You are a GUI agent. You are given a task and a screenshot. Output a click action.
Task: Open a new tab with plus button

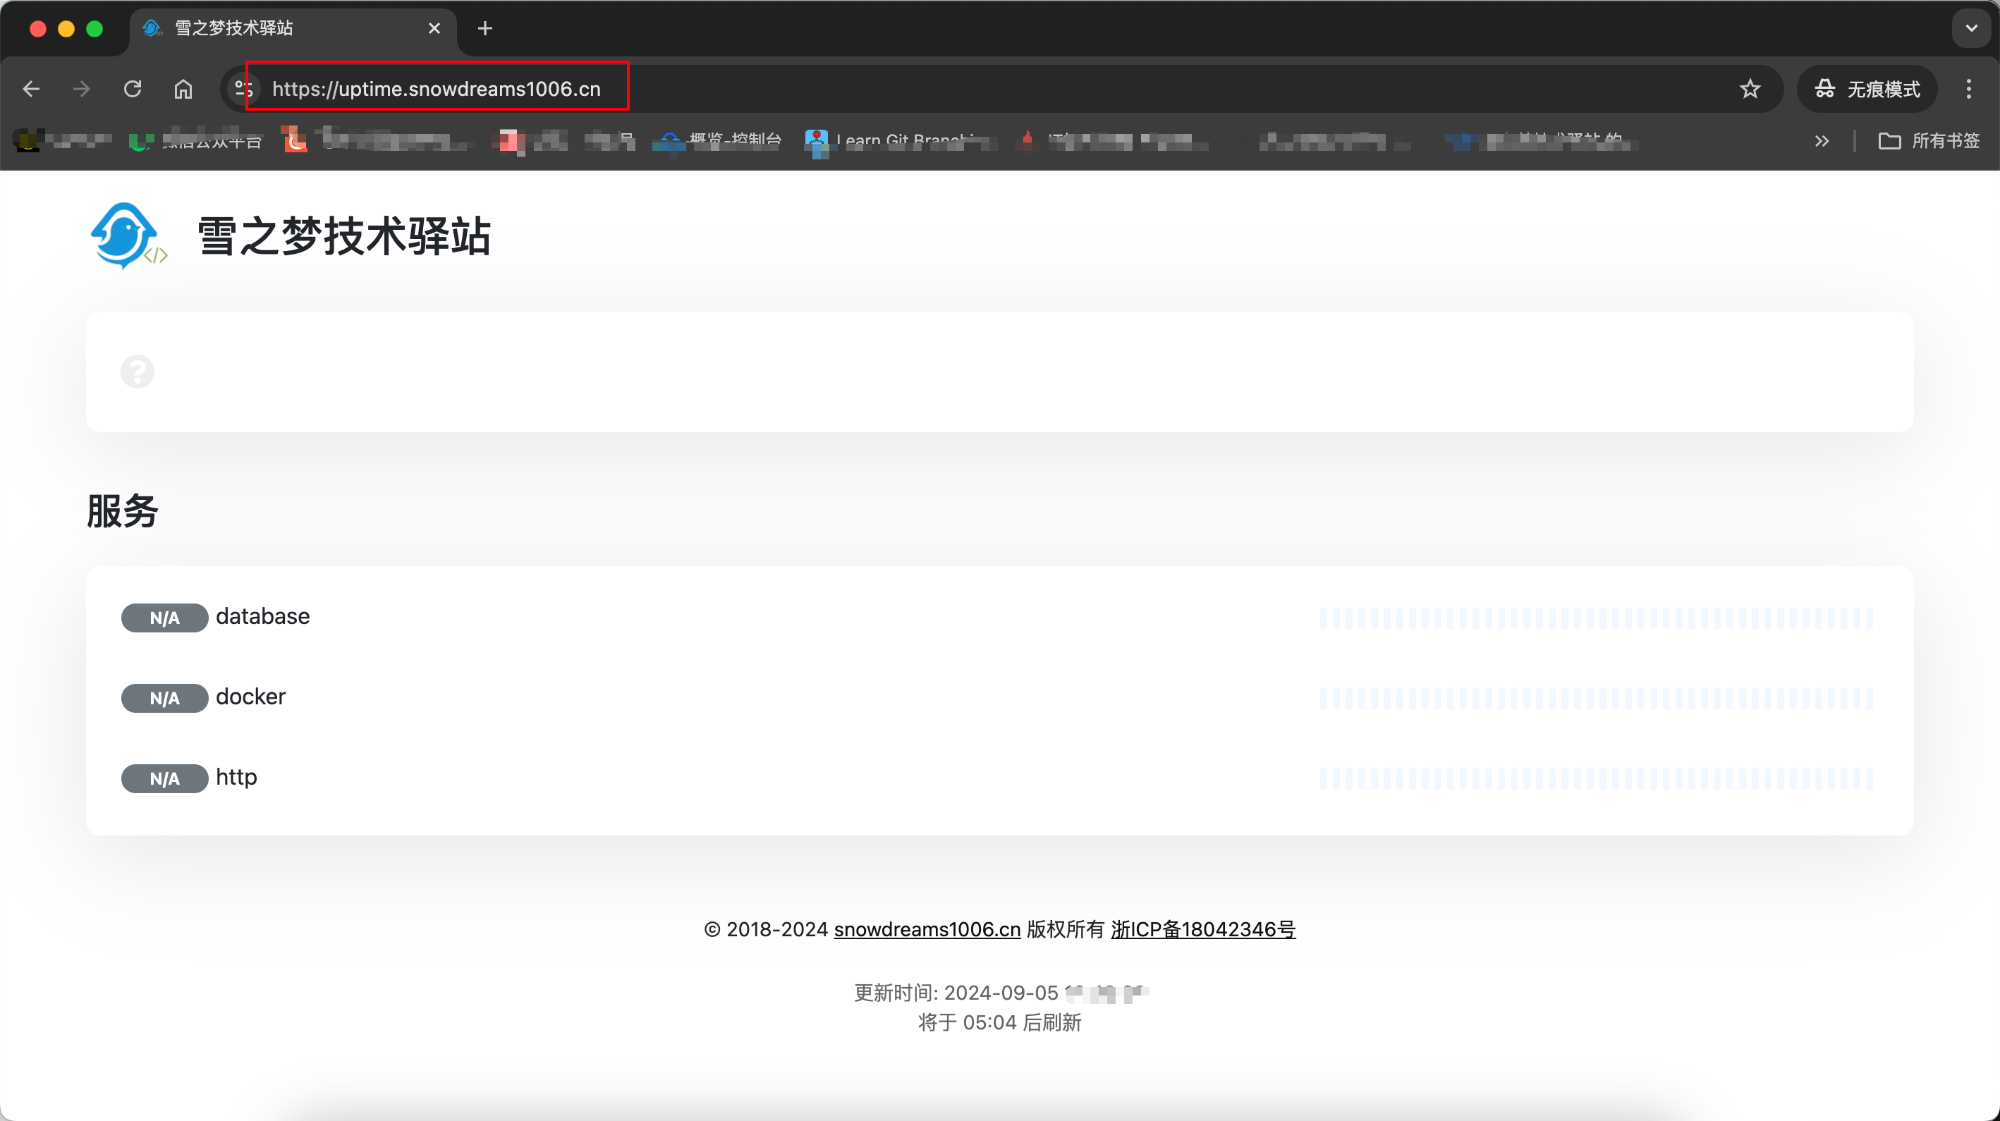coord(485,28)
